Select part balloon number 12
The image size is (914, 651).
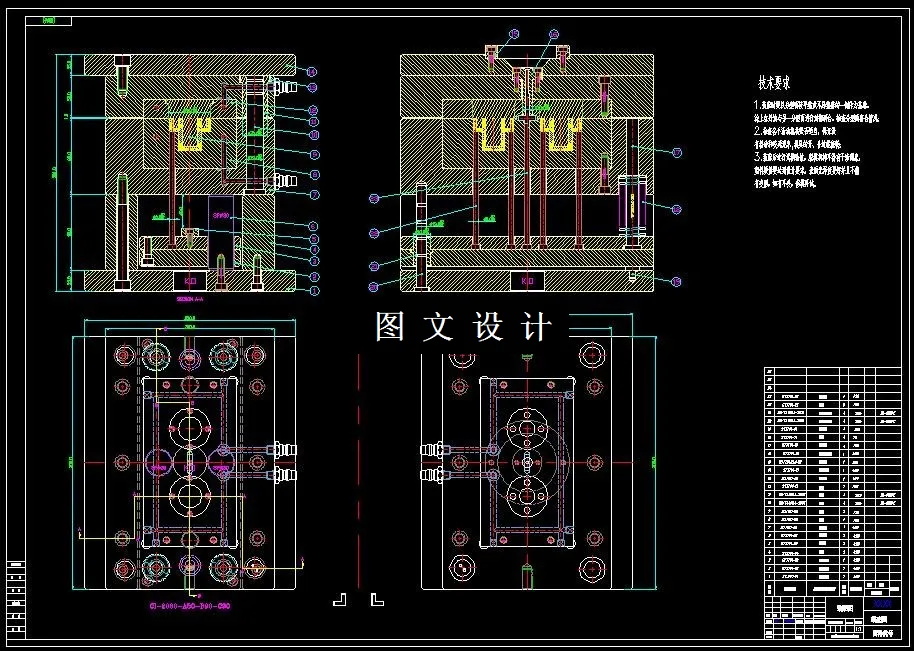[x=313, y=110]
